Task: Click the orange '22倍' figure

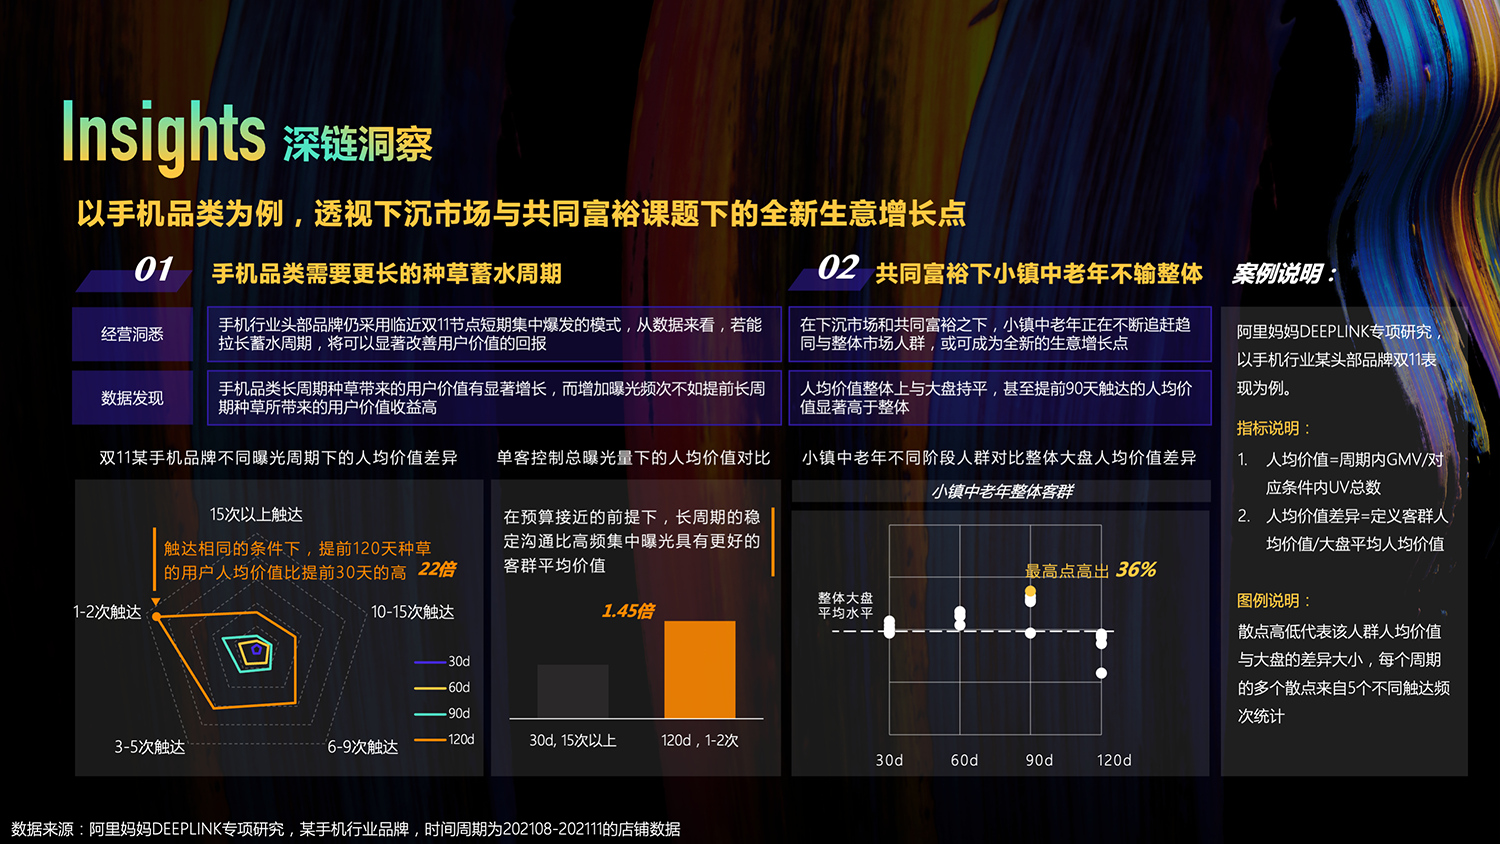Action: (x=437, y=570)
